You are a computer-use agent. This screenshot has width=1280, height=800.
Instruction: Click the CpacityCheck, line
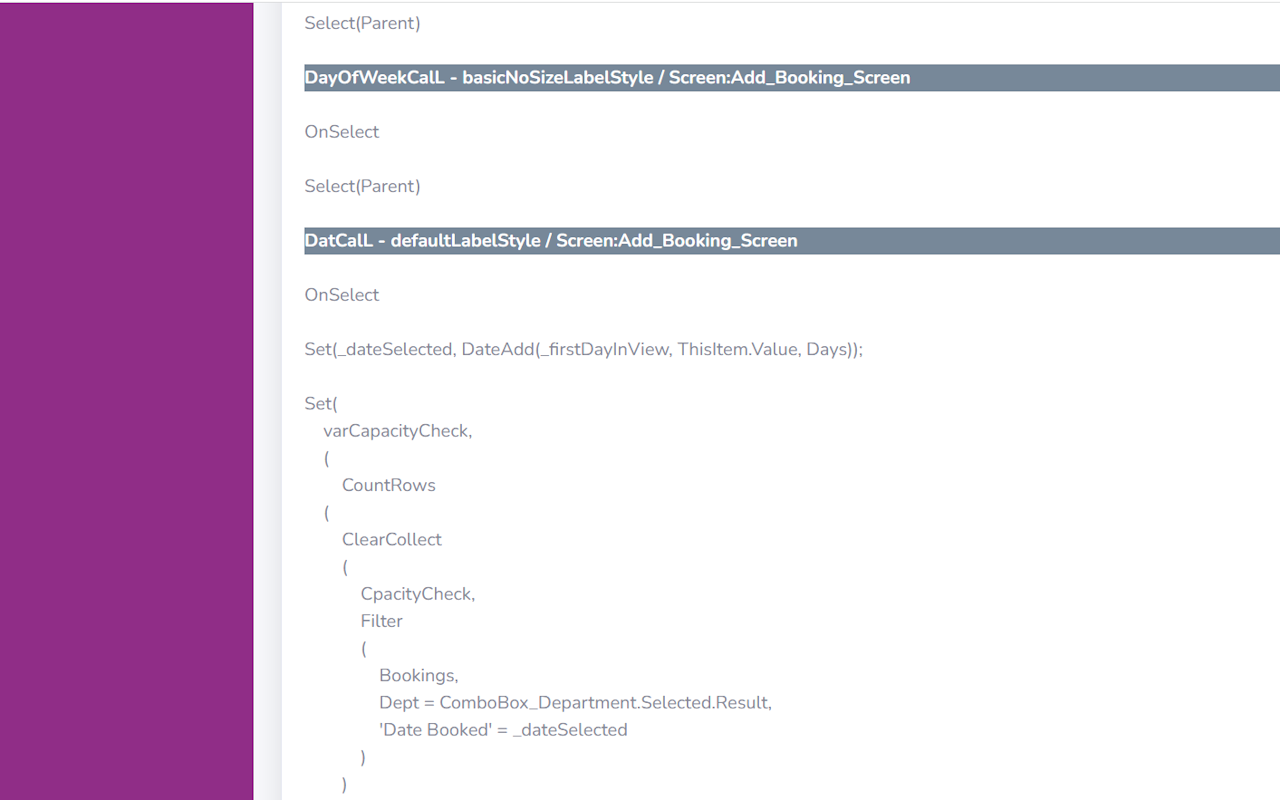tap(418, 594)
